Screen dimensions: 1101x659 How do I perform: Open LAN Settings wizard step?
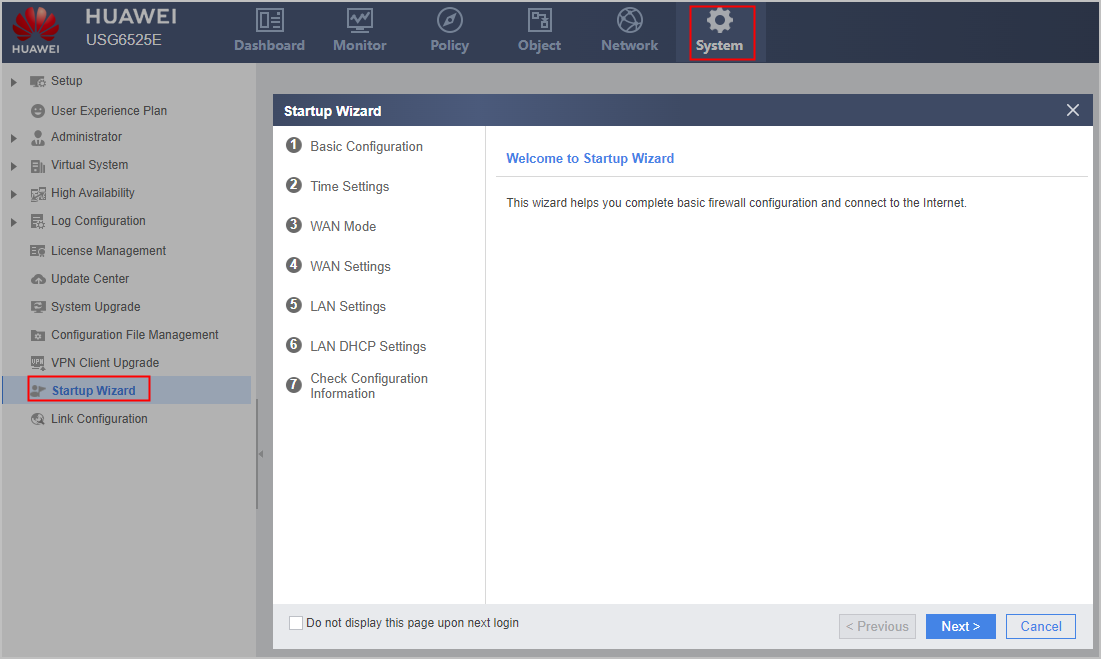348,307
